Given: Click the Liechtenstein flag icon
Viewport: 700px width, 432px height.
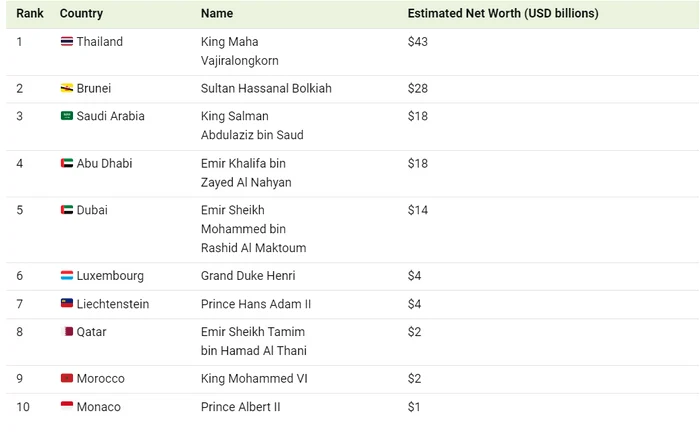Looking at the screenshot, I should 67,303.
